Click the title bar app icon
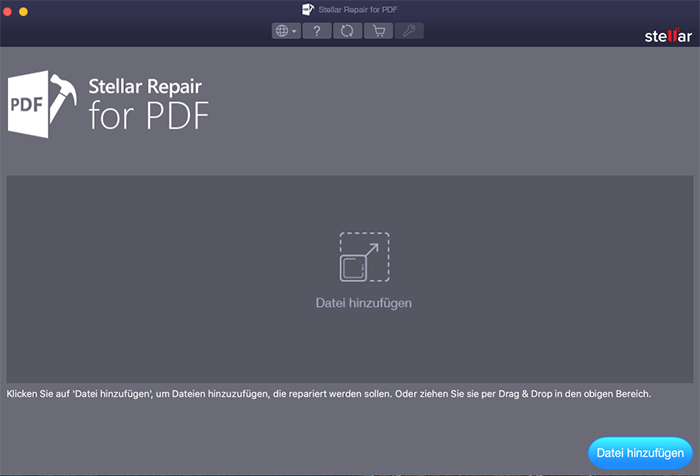The image size is (700, 476). [308, 9]
